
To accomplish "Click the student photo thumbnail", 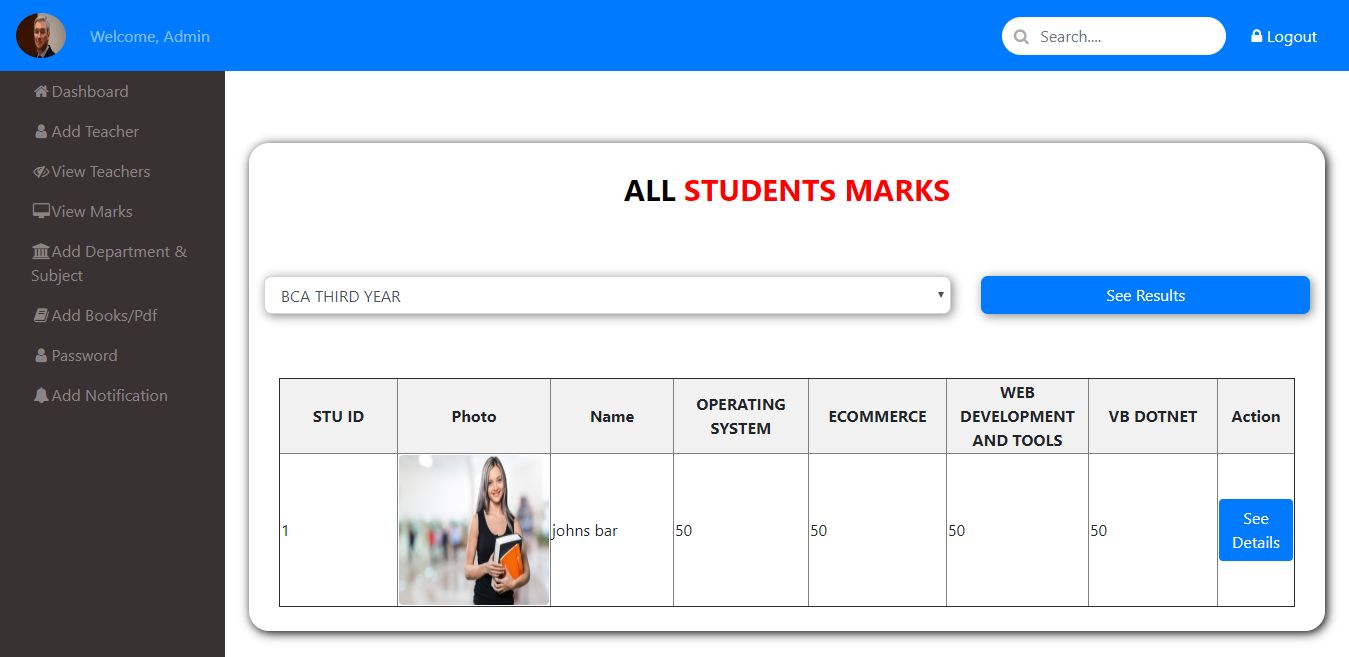I will [474, 530].
